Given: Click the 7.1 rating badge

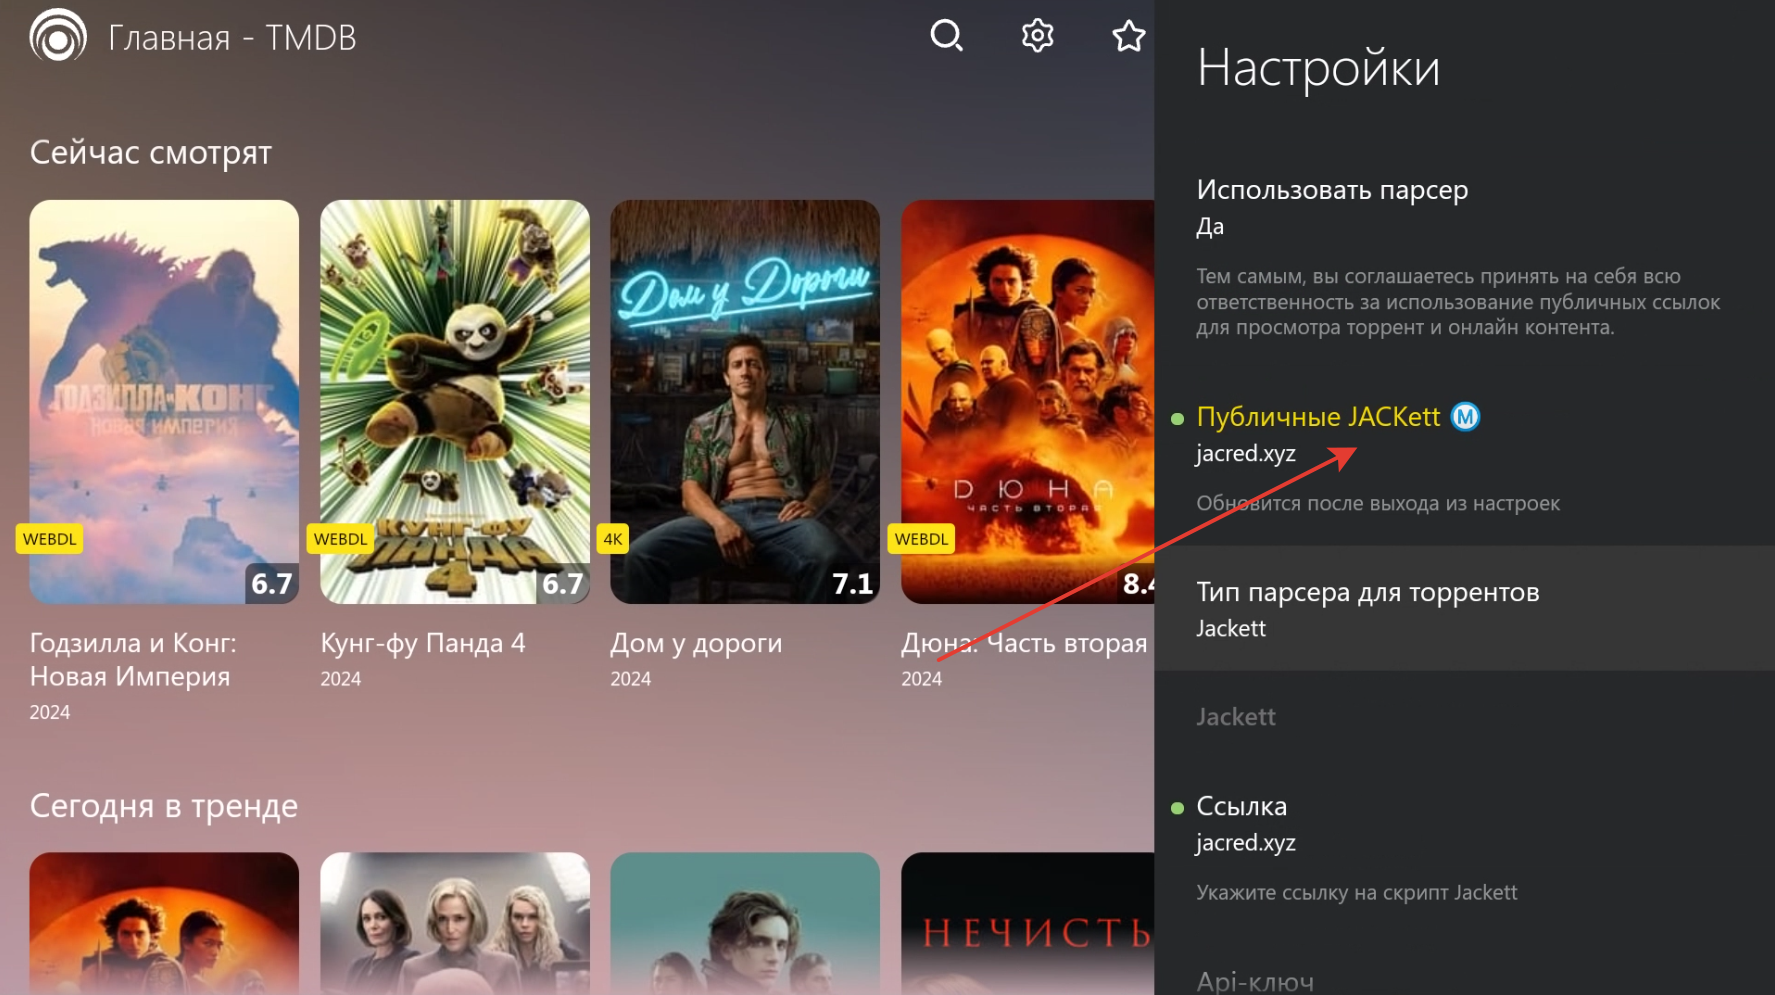Looking at the screenshot, I should (852, 583).
